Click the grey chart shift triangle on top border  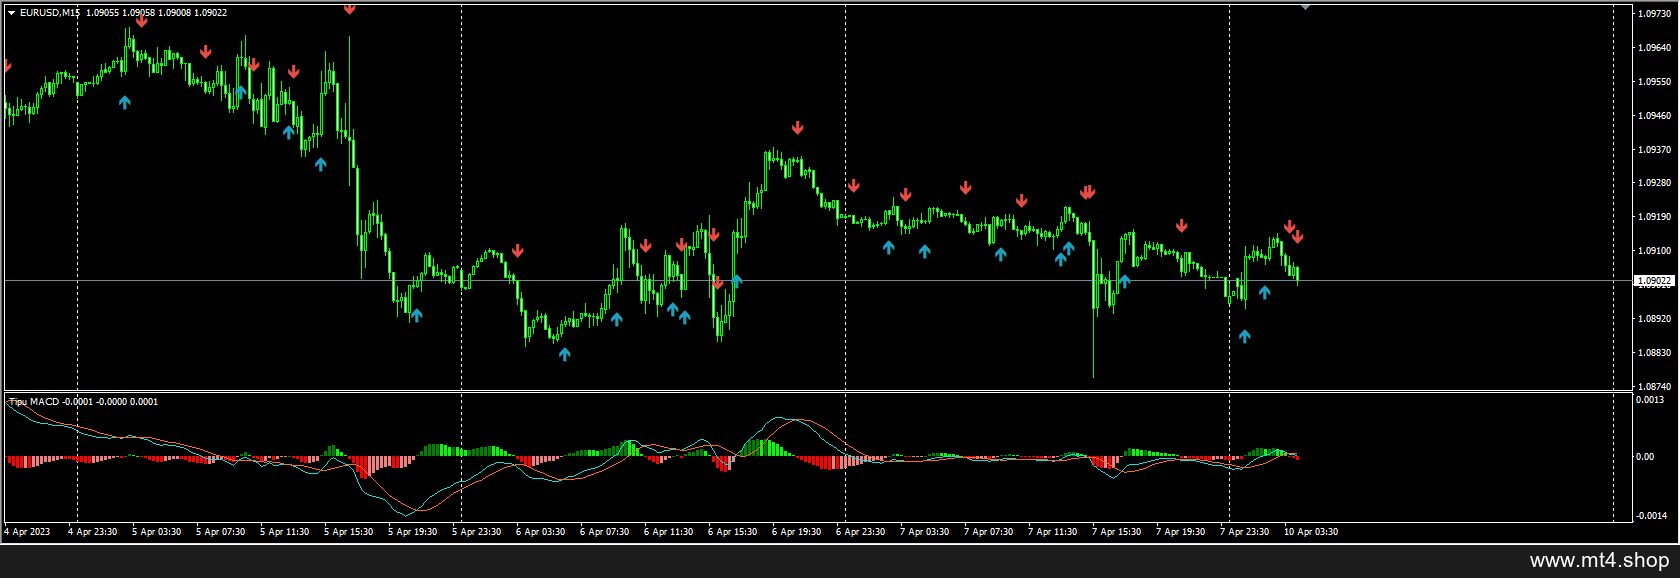tap(1305, 7)
